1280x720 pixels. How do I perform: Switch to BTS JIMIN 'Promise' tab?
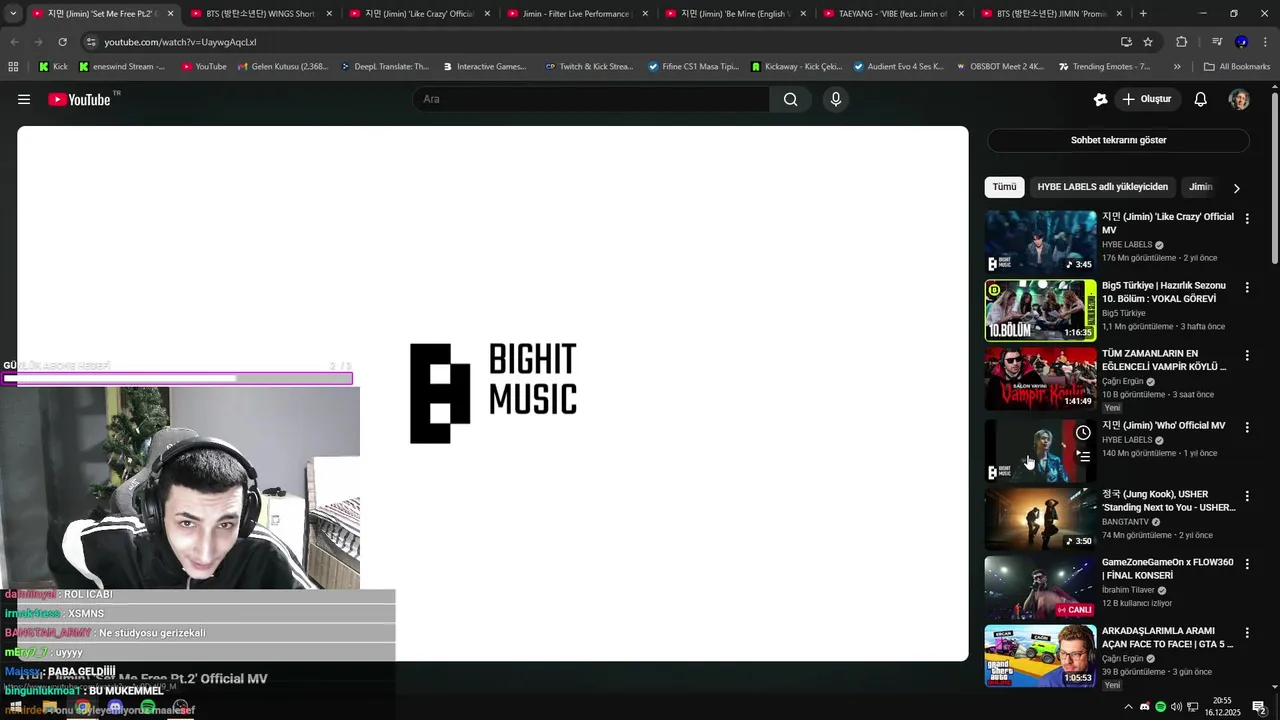1050,14
